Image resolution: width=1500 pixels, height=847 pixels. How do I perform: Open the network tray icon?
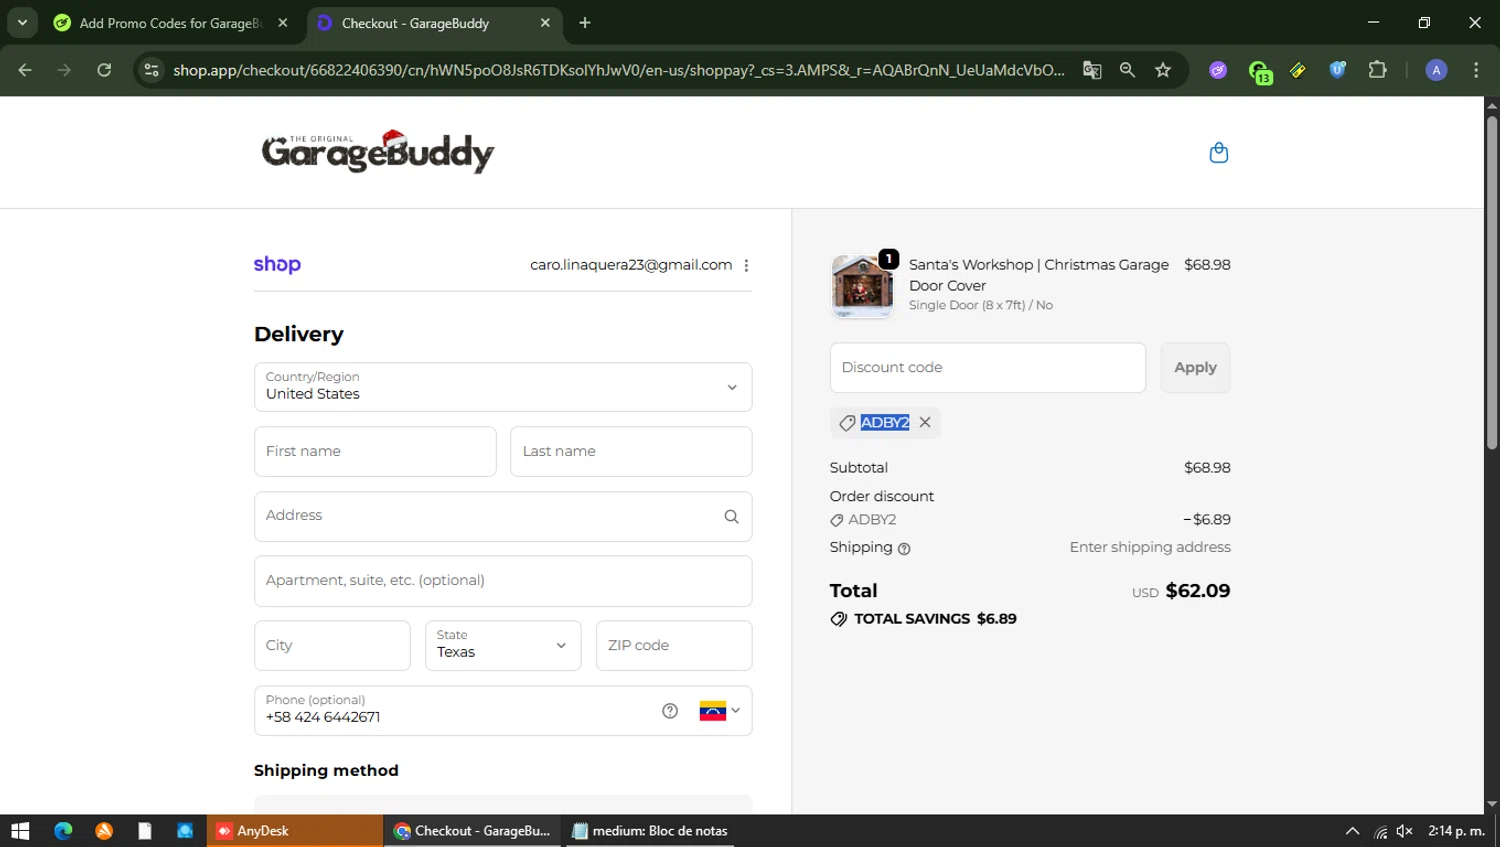click(x=1380, y=831)
